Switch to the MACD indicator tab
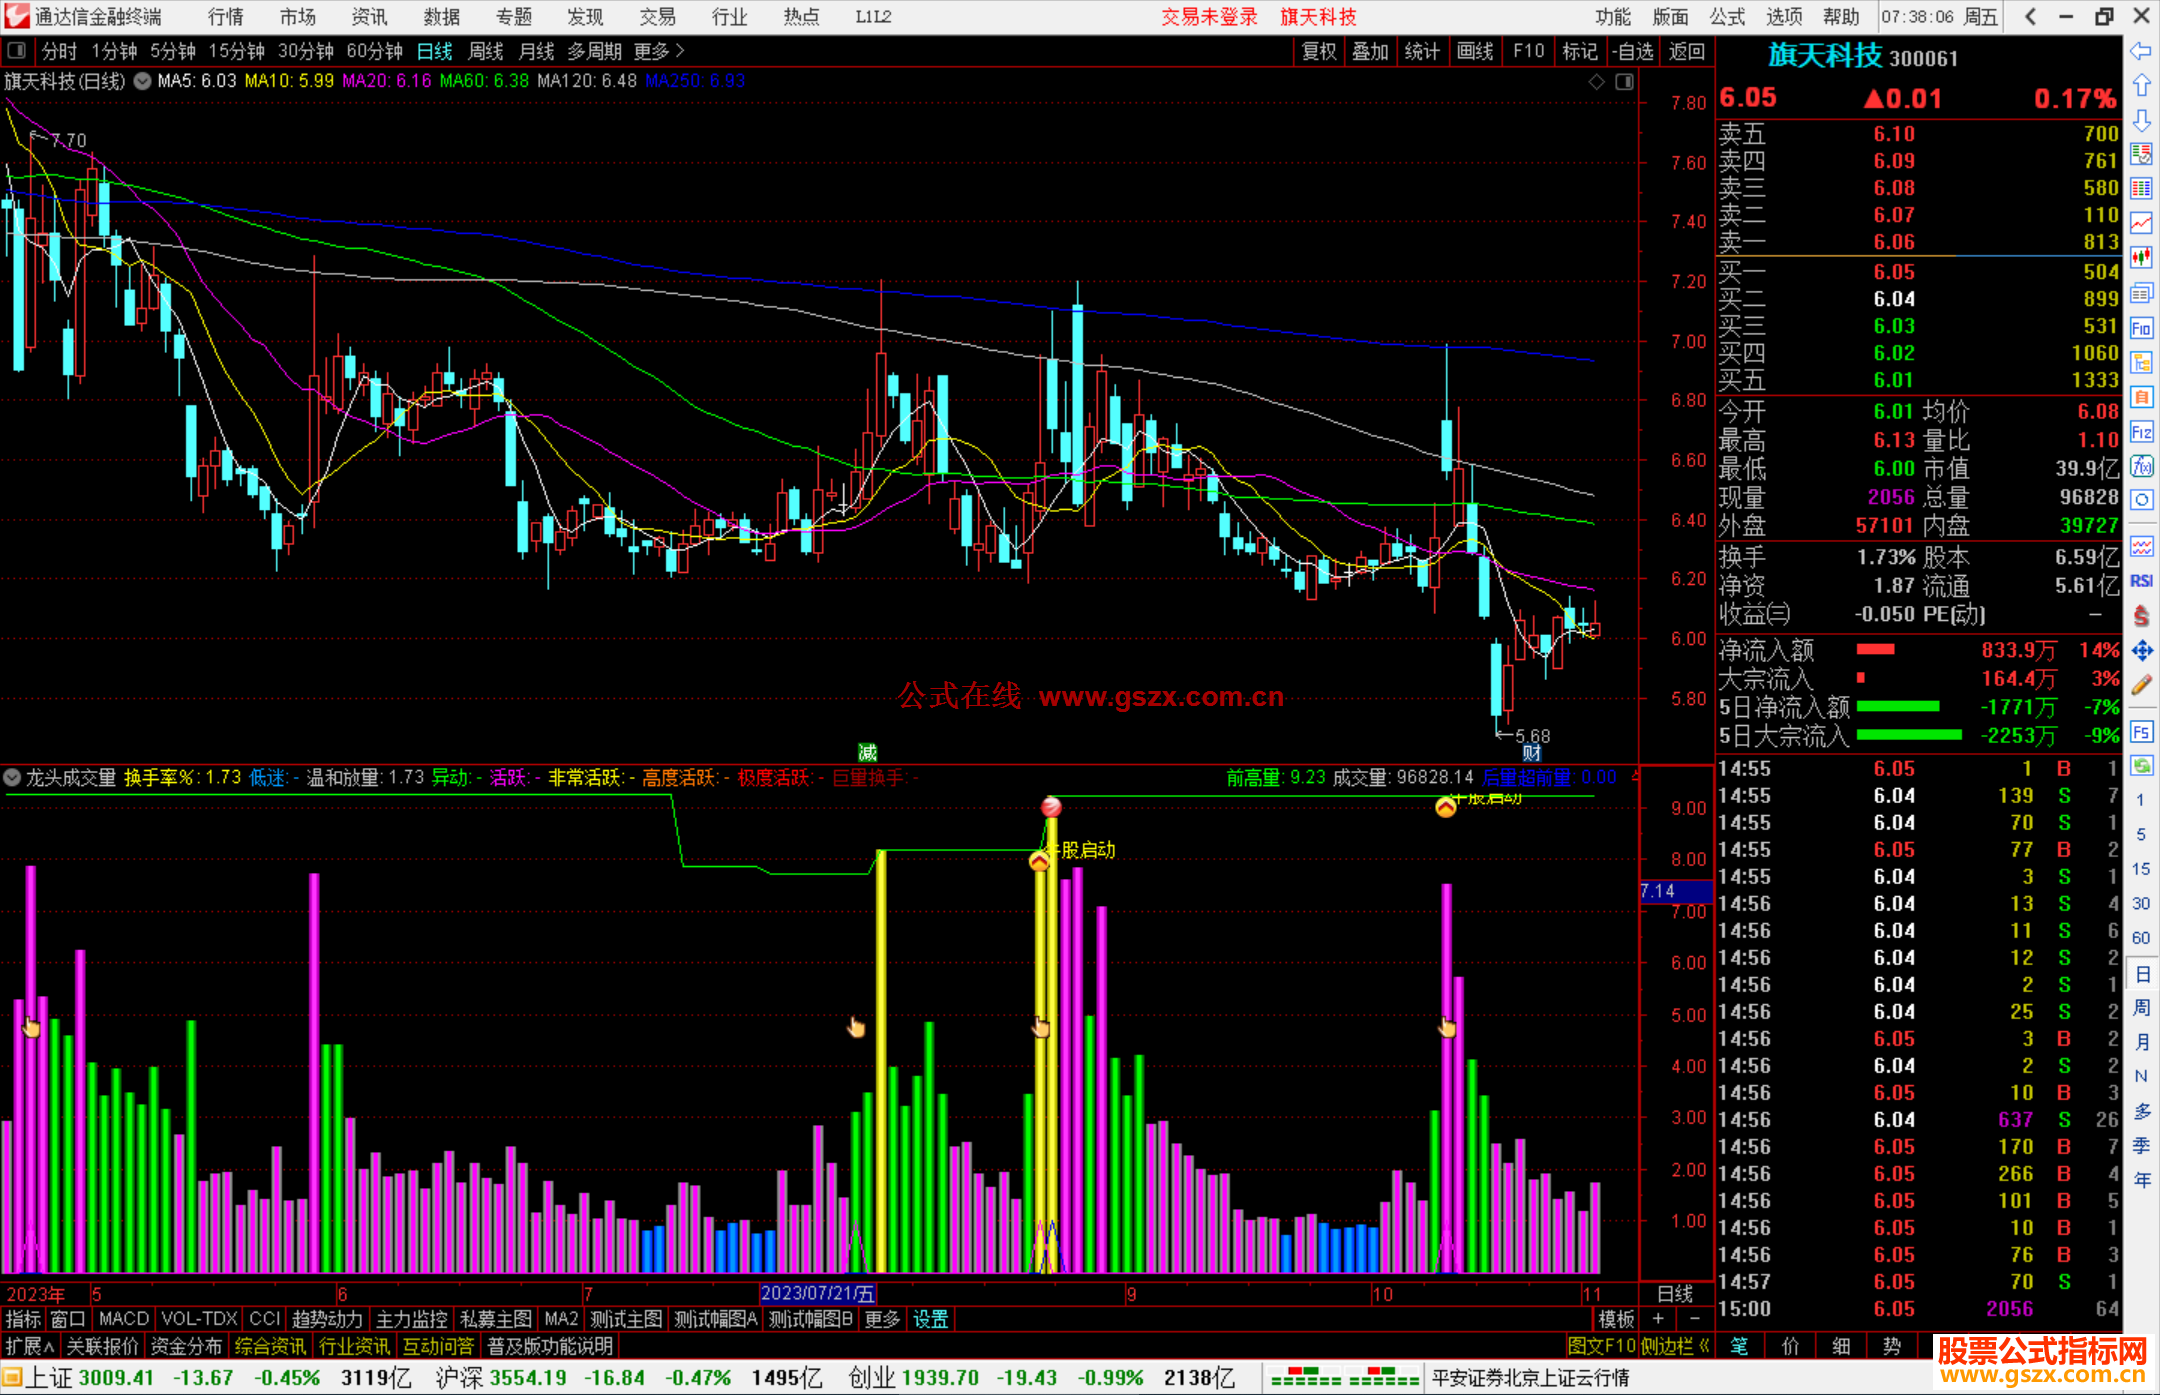Screen dimensions: 2160x1395 coord(124,1319)
